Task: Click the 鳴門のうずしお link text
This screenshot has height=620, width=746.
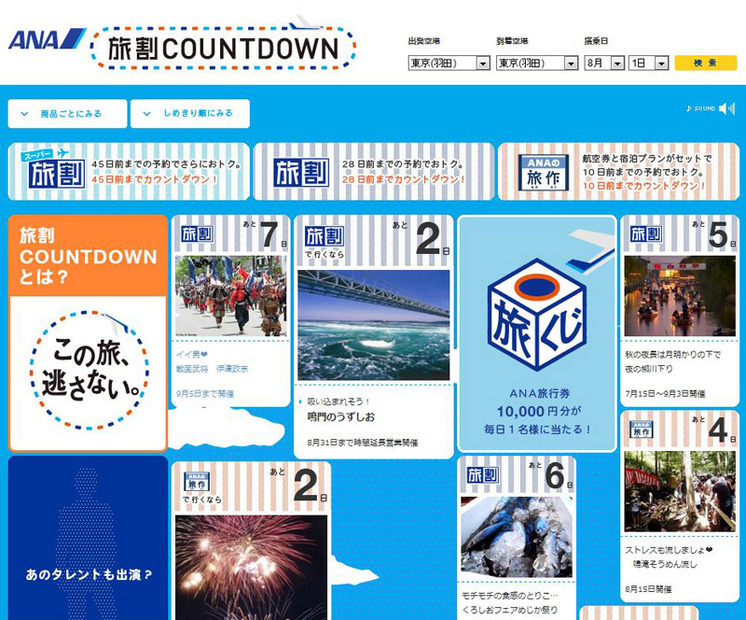Action: [x=341, y=417]
